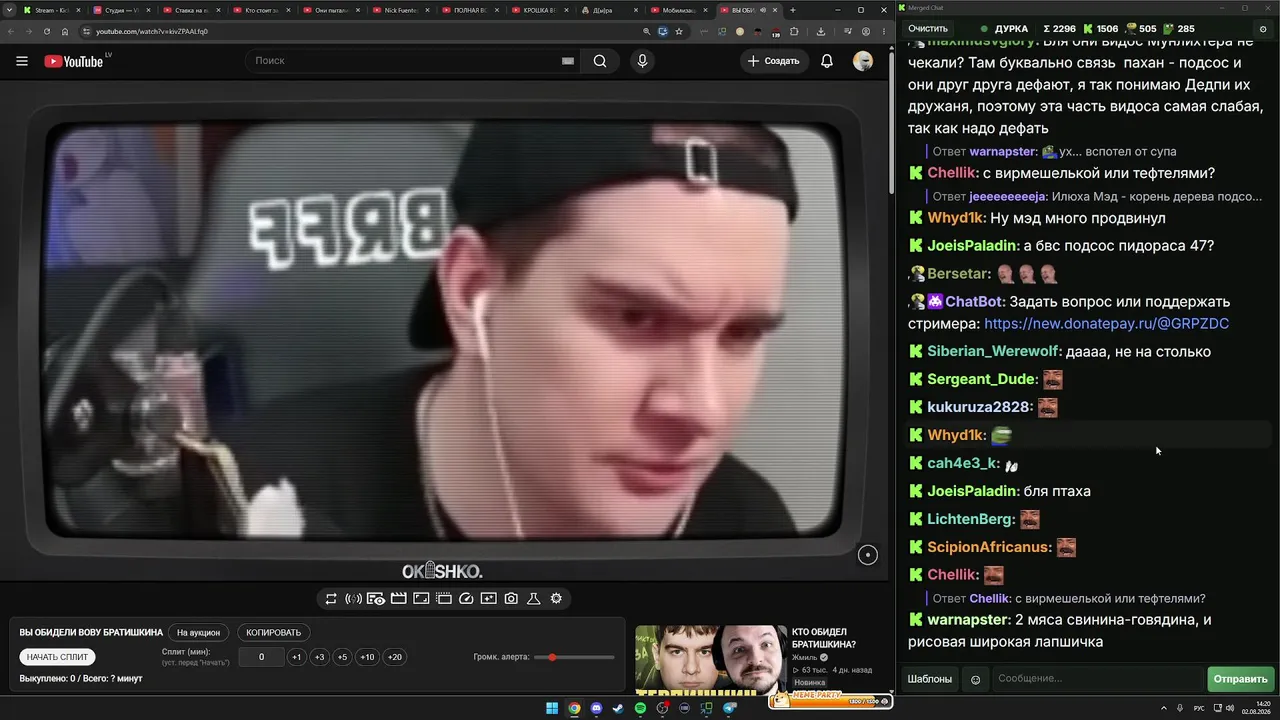1280x720 pixels.
Task: Click the YouTube search magnifier button
Action: coord(600,61)
